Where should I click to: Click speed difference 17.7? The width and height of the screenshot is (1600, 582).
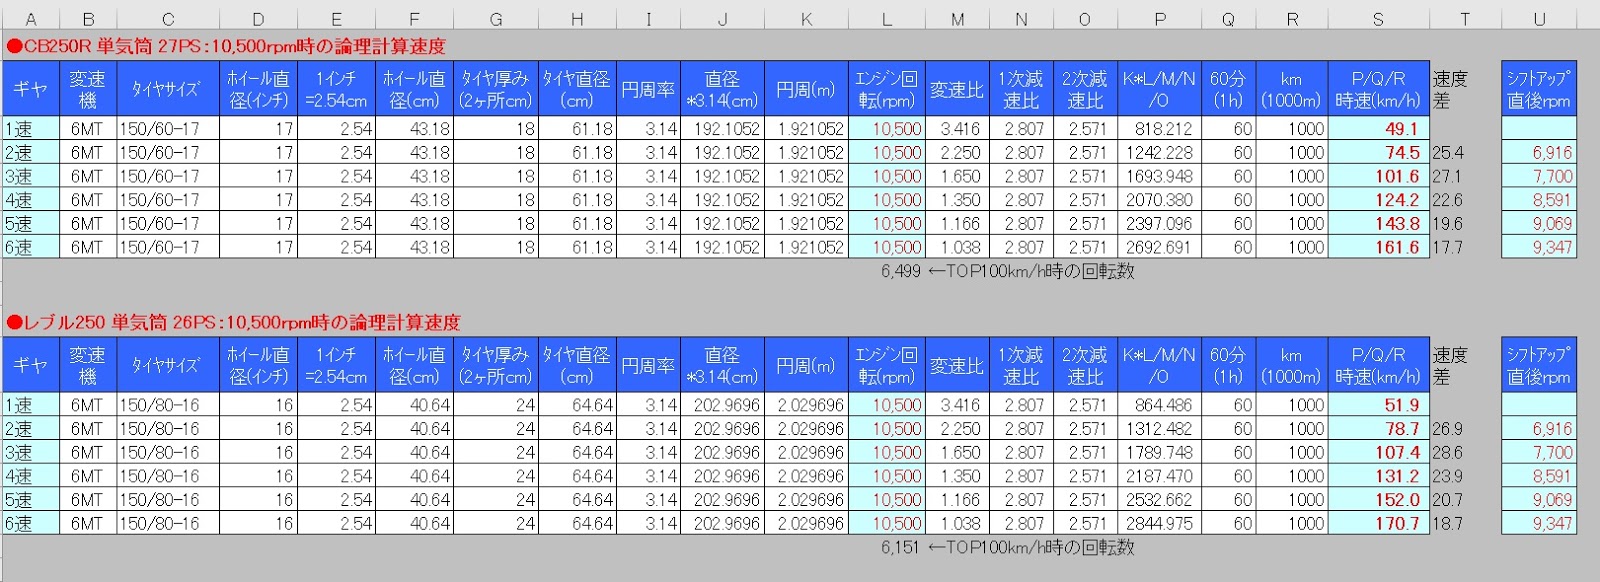coord(1448,247)
